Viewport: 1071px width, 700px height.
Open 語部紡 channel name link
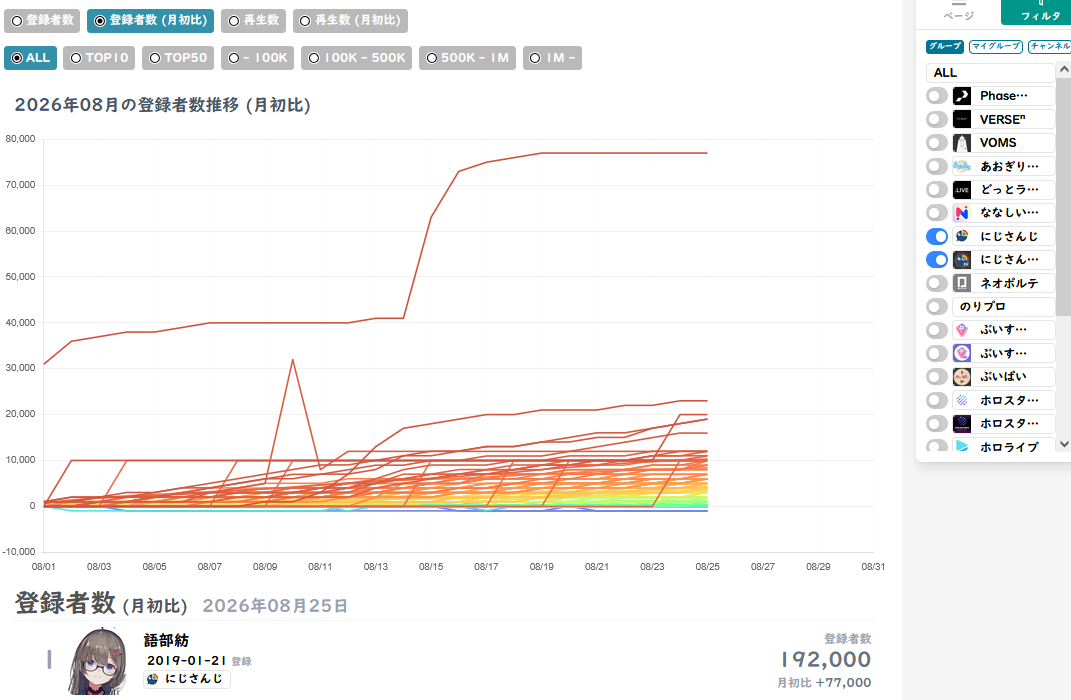[x=166, y=641]
